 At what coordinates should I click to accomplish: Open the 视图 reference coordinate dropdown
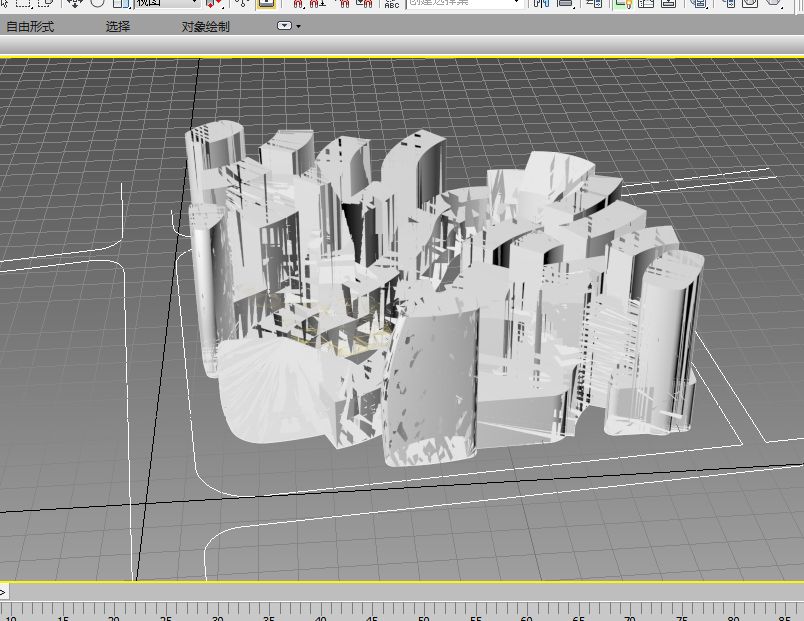(x=167, y=3)
